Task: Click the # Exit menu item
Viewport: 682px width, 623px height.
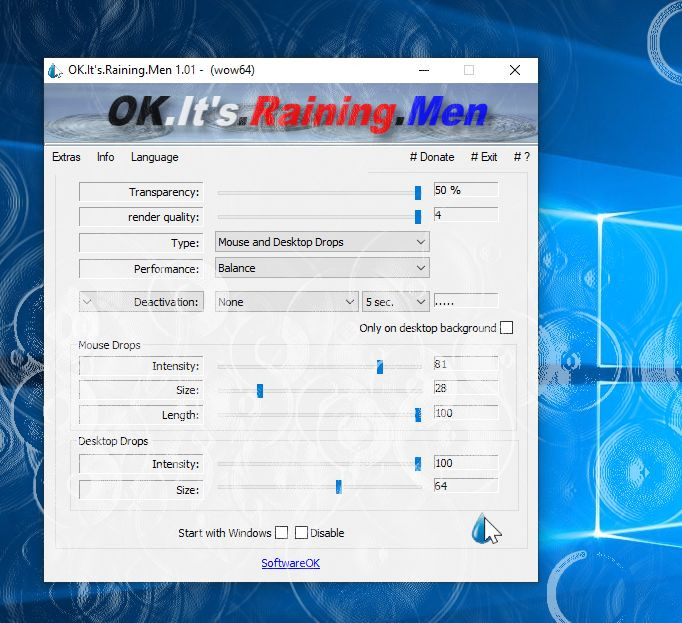Action: tap(484, 157)
